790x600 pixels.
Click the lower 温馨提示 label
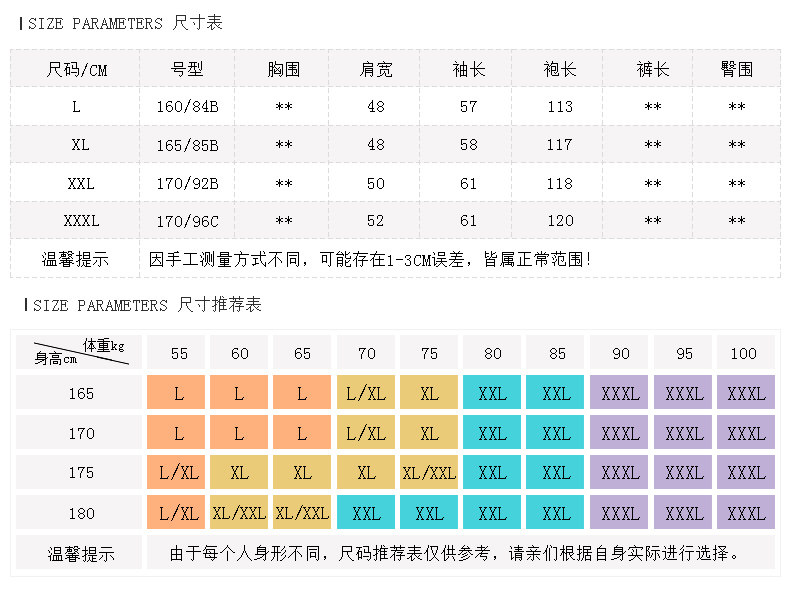[81, 554]
